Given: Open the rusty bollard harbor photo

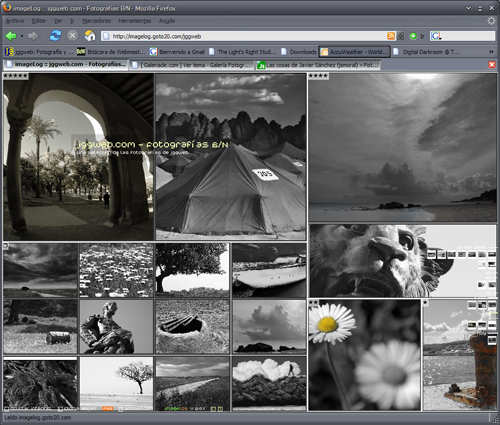Looking at the screenshot, I should (460, 355).
